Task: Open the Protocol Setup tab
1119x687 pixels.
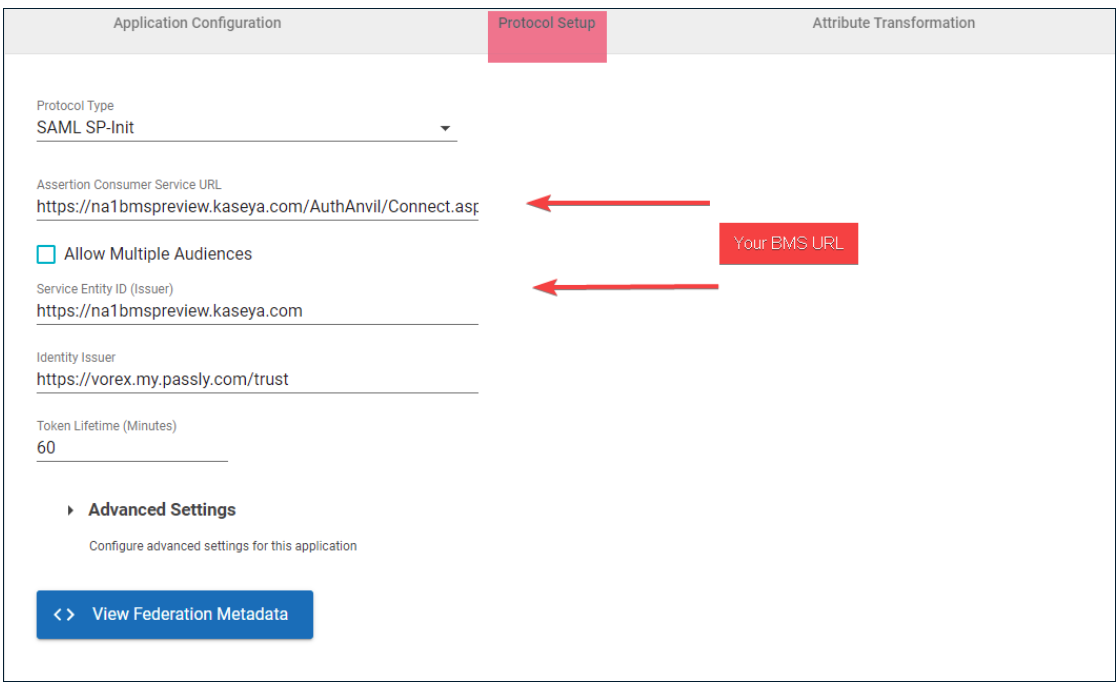Action: [x=547, y=23]
